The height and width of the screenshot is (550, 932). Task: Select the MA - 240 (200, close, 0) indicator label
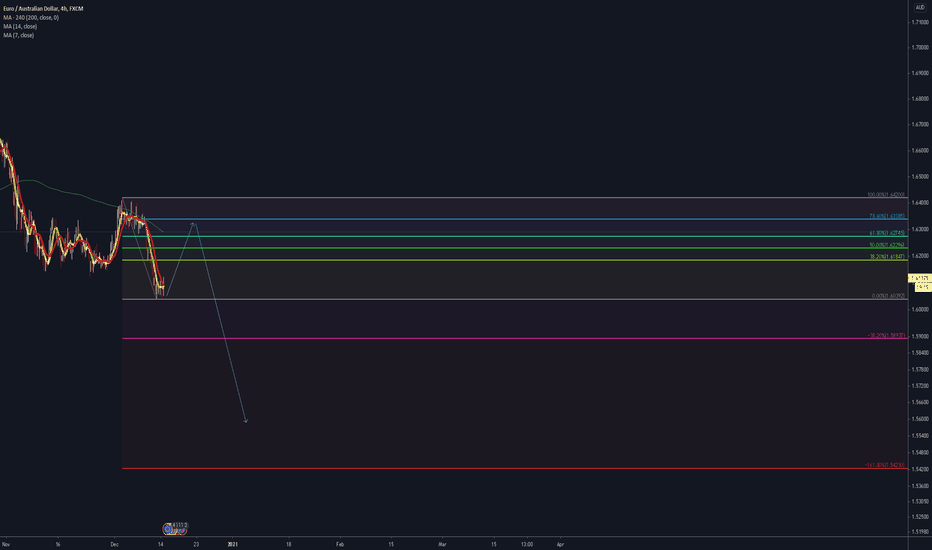pyautogui.click(x=31, y=18)
